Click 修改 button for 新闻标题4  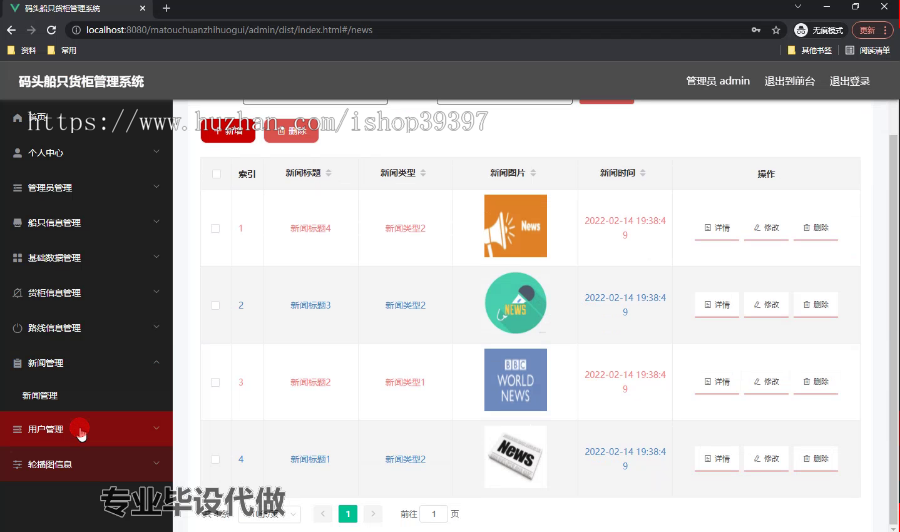point(766,228)
